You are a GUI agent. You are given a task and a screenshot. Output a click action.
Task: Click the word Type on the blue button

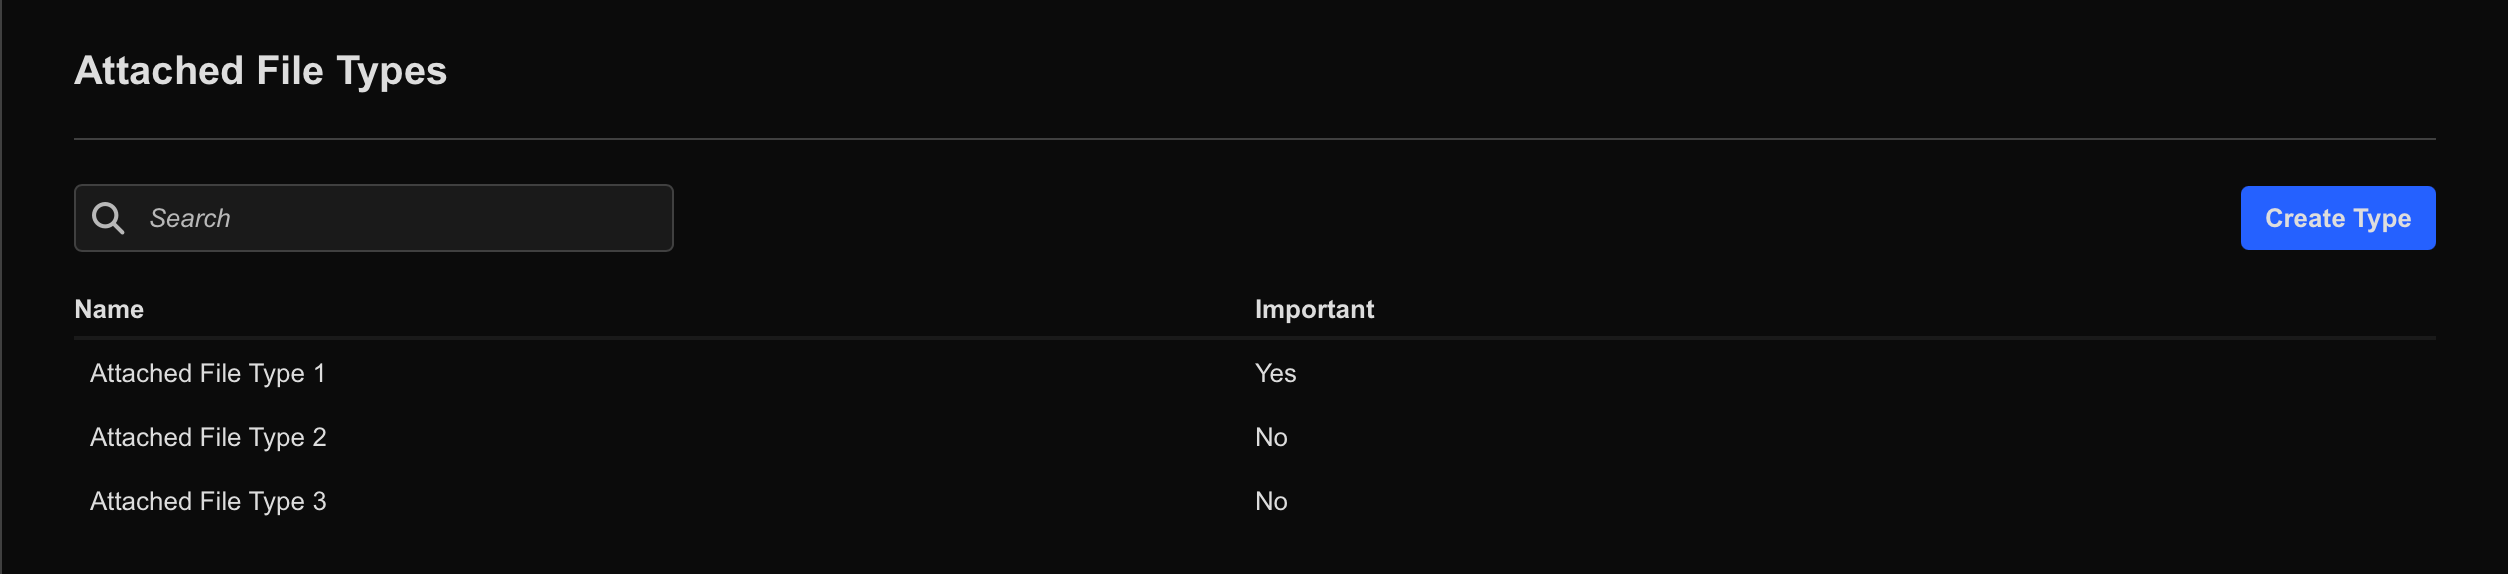(2382, 220)
